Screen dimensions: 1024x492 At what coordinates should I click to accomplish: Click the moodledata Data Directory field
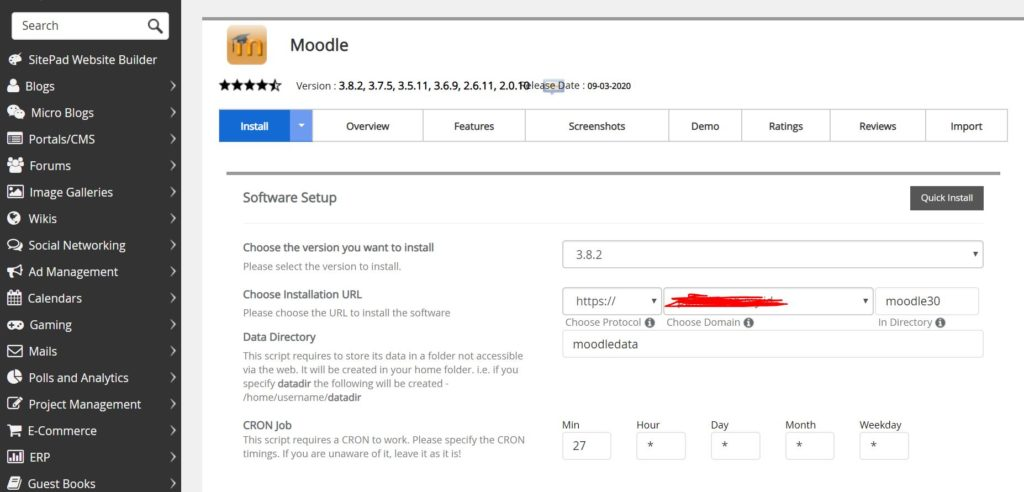pyautogui.click(x=773, y=344)
